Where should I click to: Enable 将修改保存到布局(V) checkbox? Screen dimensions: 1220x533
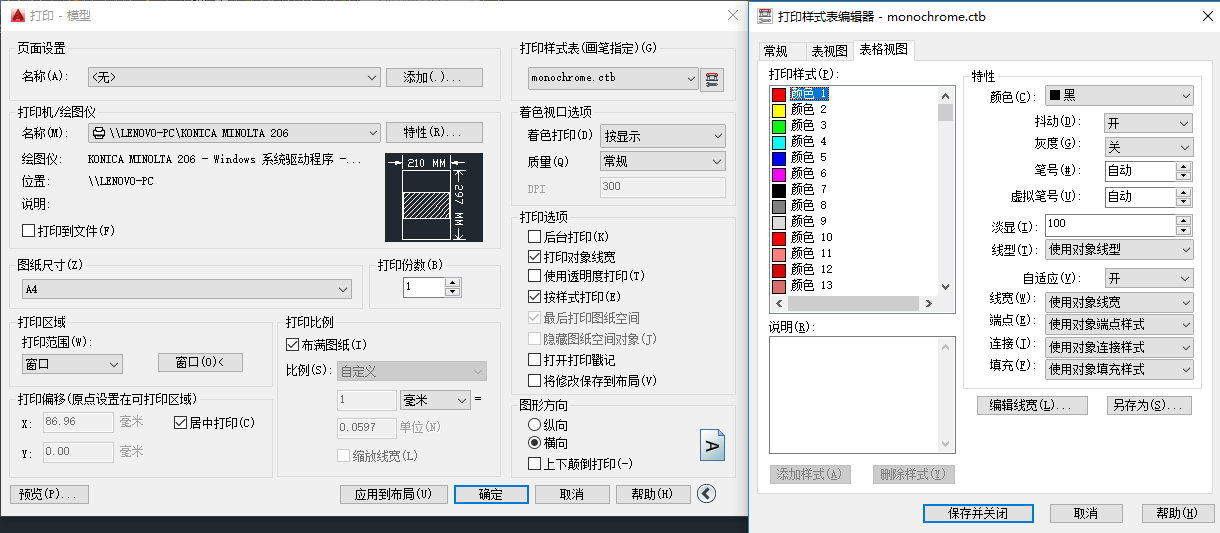click(x=535, y=381)
